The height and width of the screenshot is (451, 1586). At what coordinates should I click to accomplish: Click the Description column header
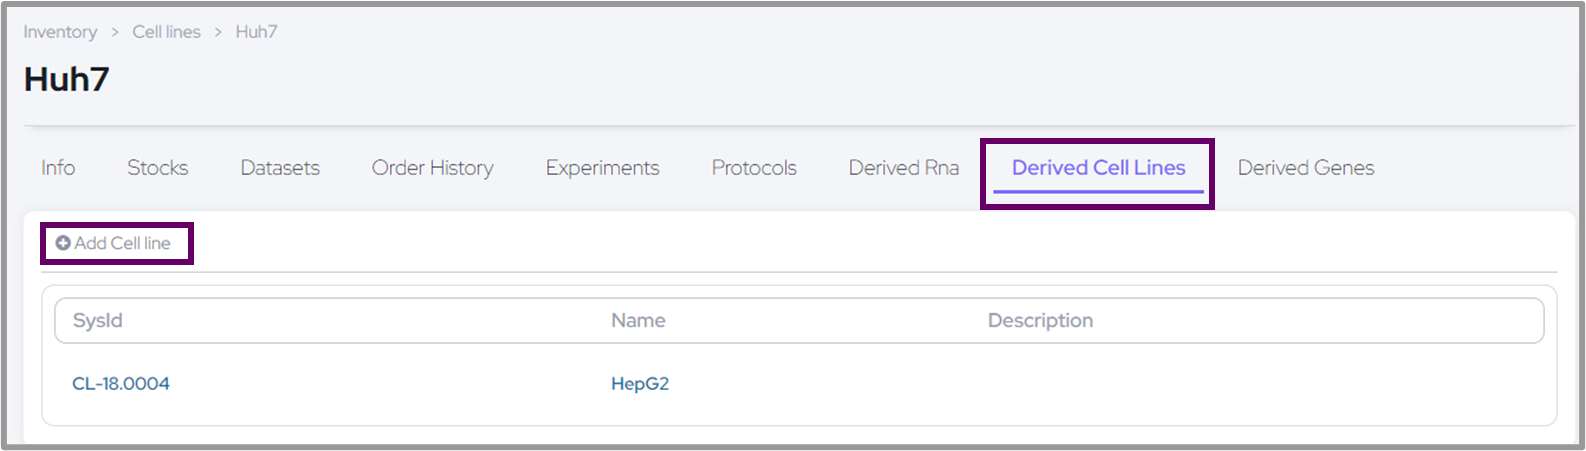tap(1040, 321)
